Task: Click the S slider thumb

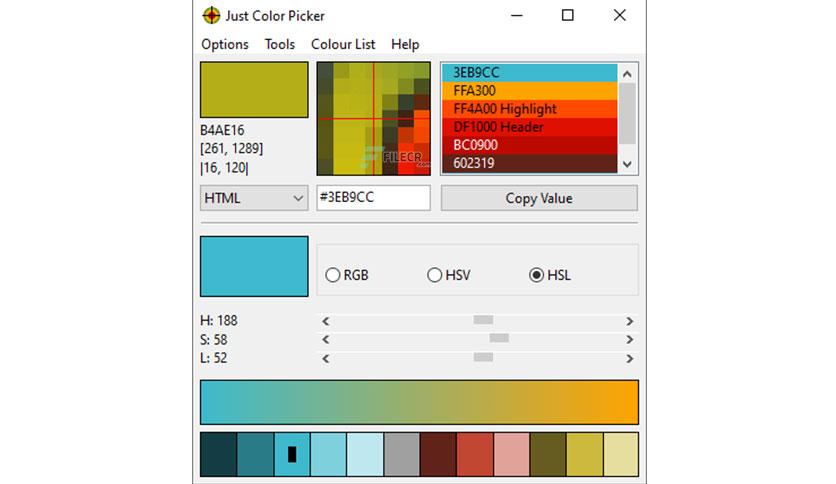Action: point(499,338)
